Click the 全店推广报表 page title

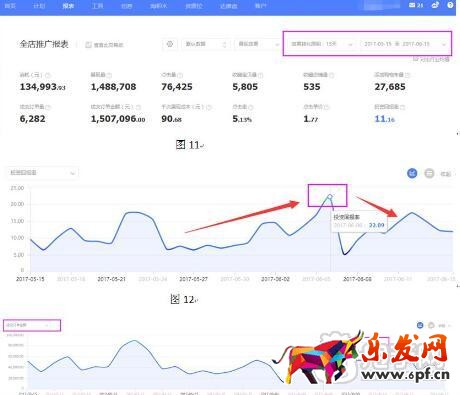pyautogui.click(x=44, y=44)
